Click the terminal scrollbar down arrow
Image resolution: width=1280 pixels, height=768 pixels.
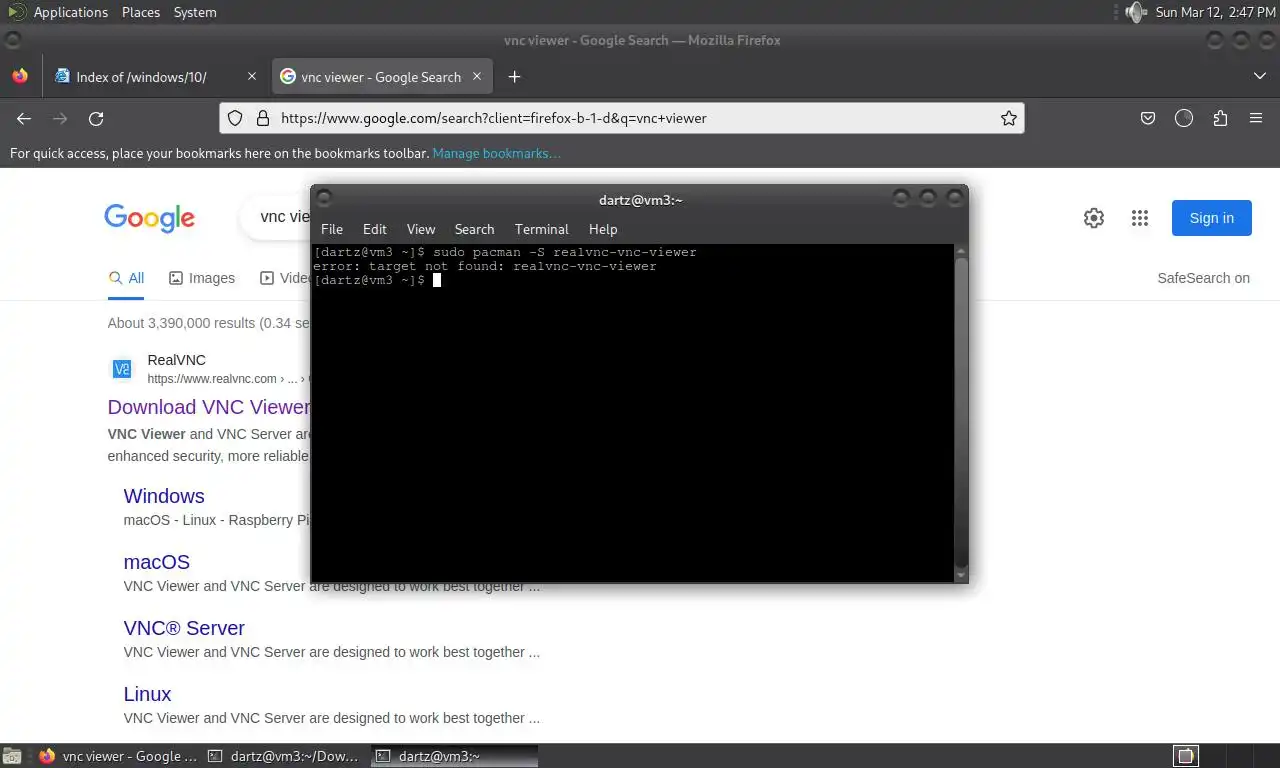coord(961,575)
